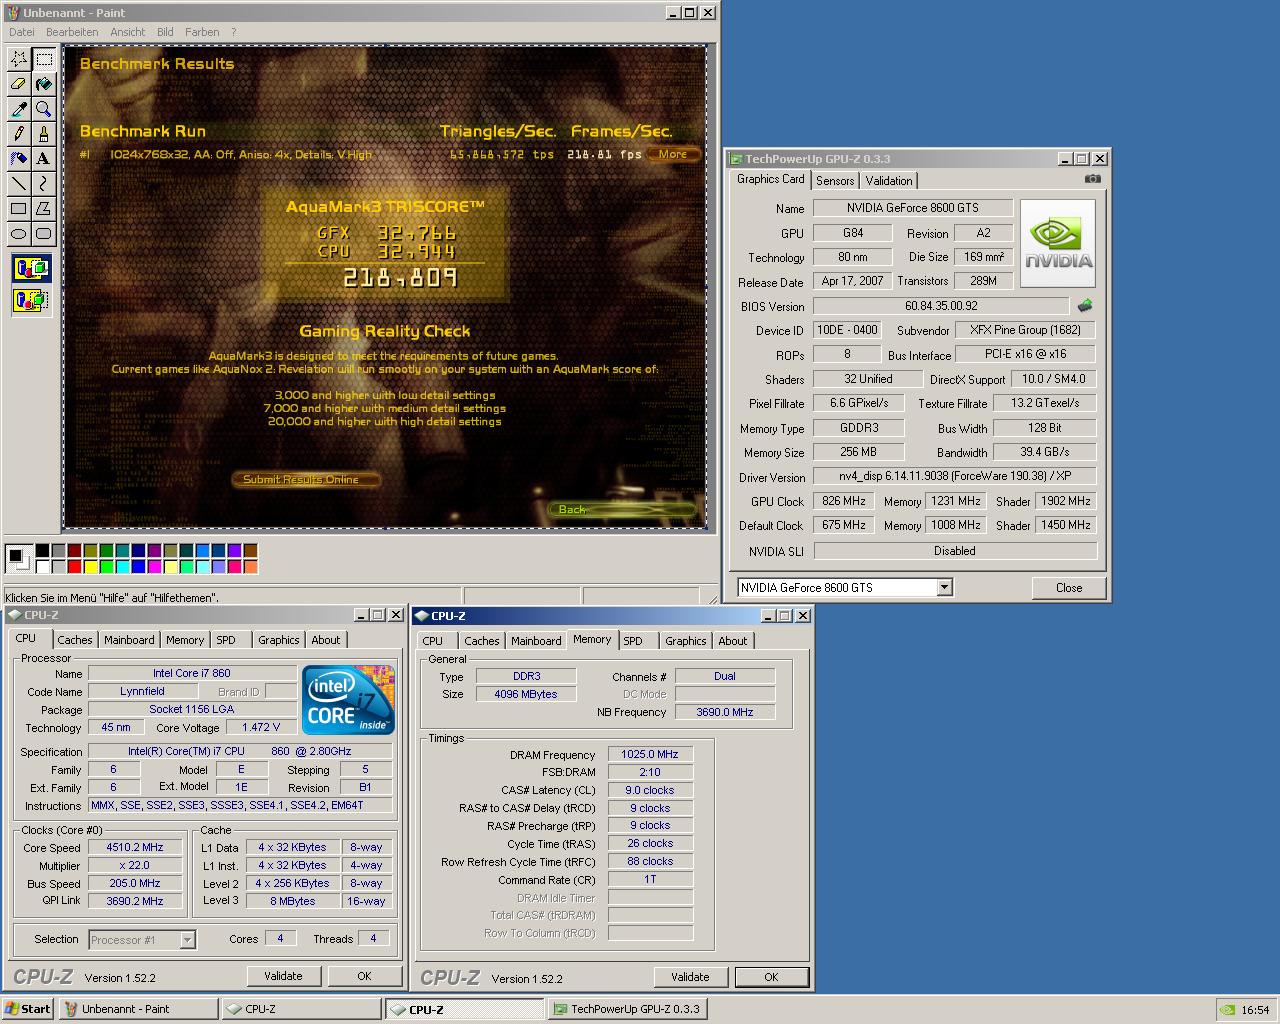The height and width of the screenshot is (1024, 1280).
Task: Select the Pencil tool in Paint
Action: [x=19, y=134]
